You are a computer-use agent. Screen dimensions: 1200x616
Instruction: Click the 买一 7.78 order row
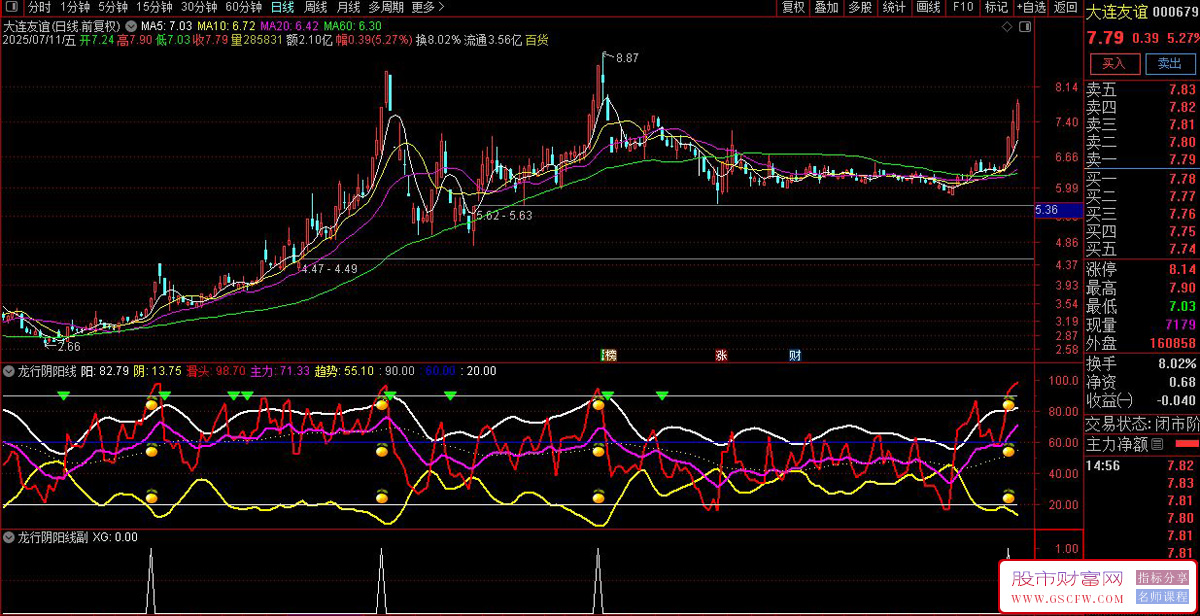coord(1142,178)
